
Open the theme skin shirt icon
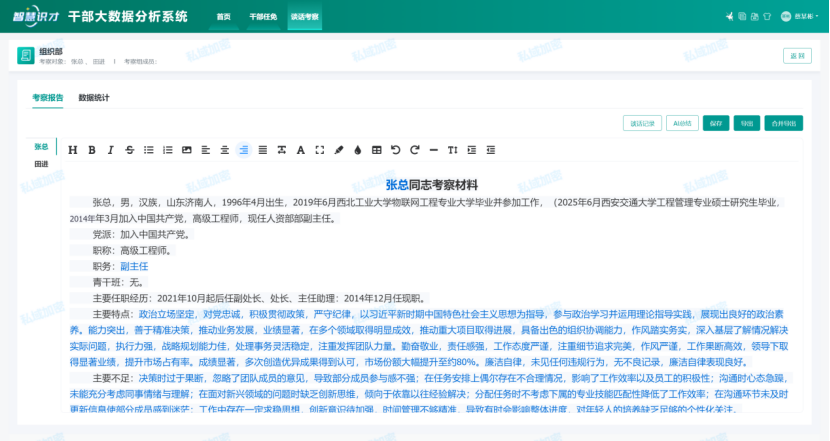[766, 17]
